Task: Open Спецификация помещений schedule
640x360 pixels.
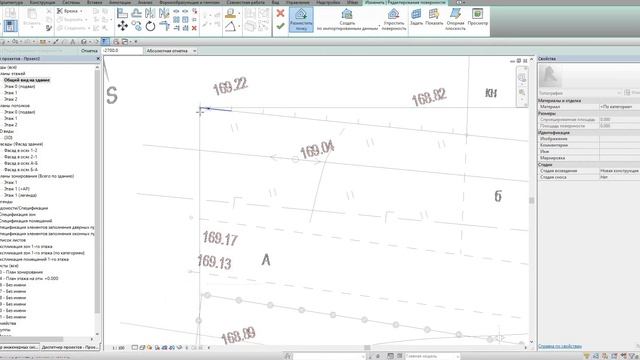Action: [x=26, y=221]
